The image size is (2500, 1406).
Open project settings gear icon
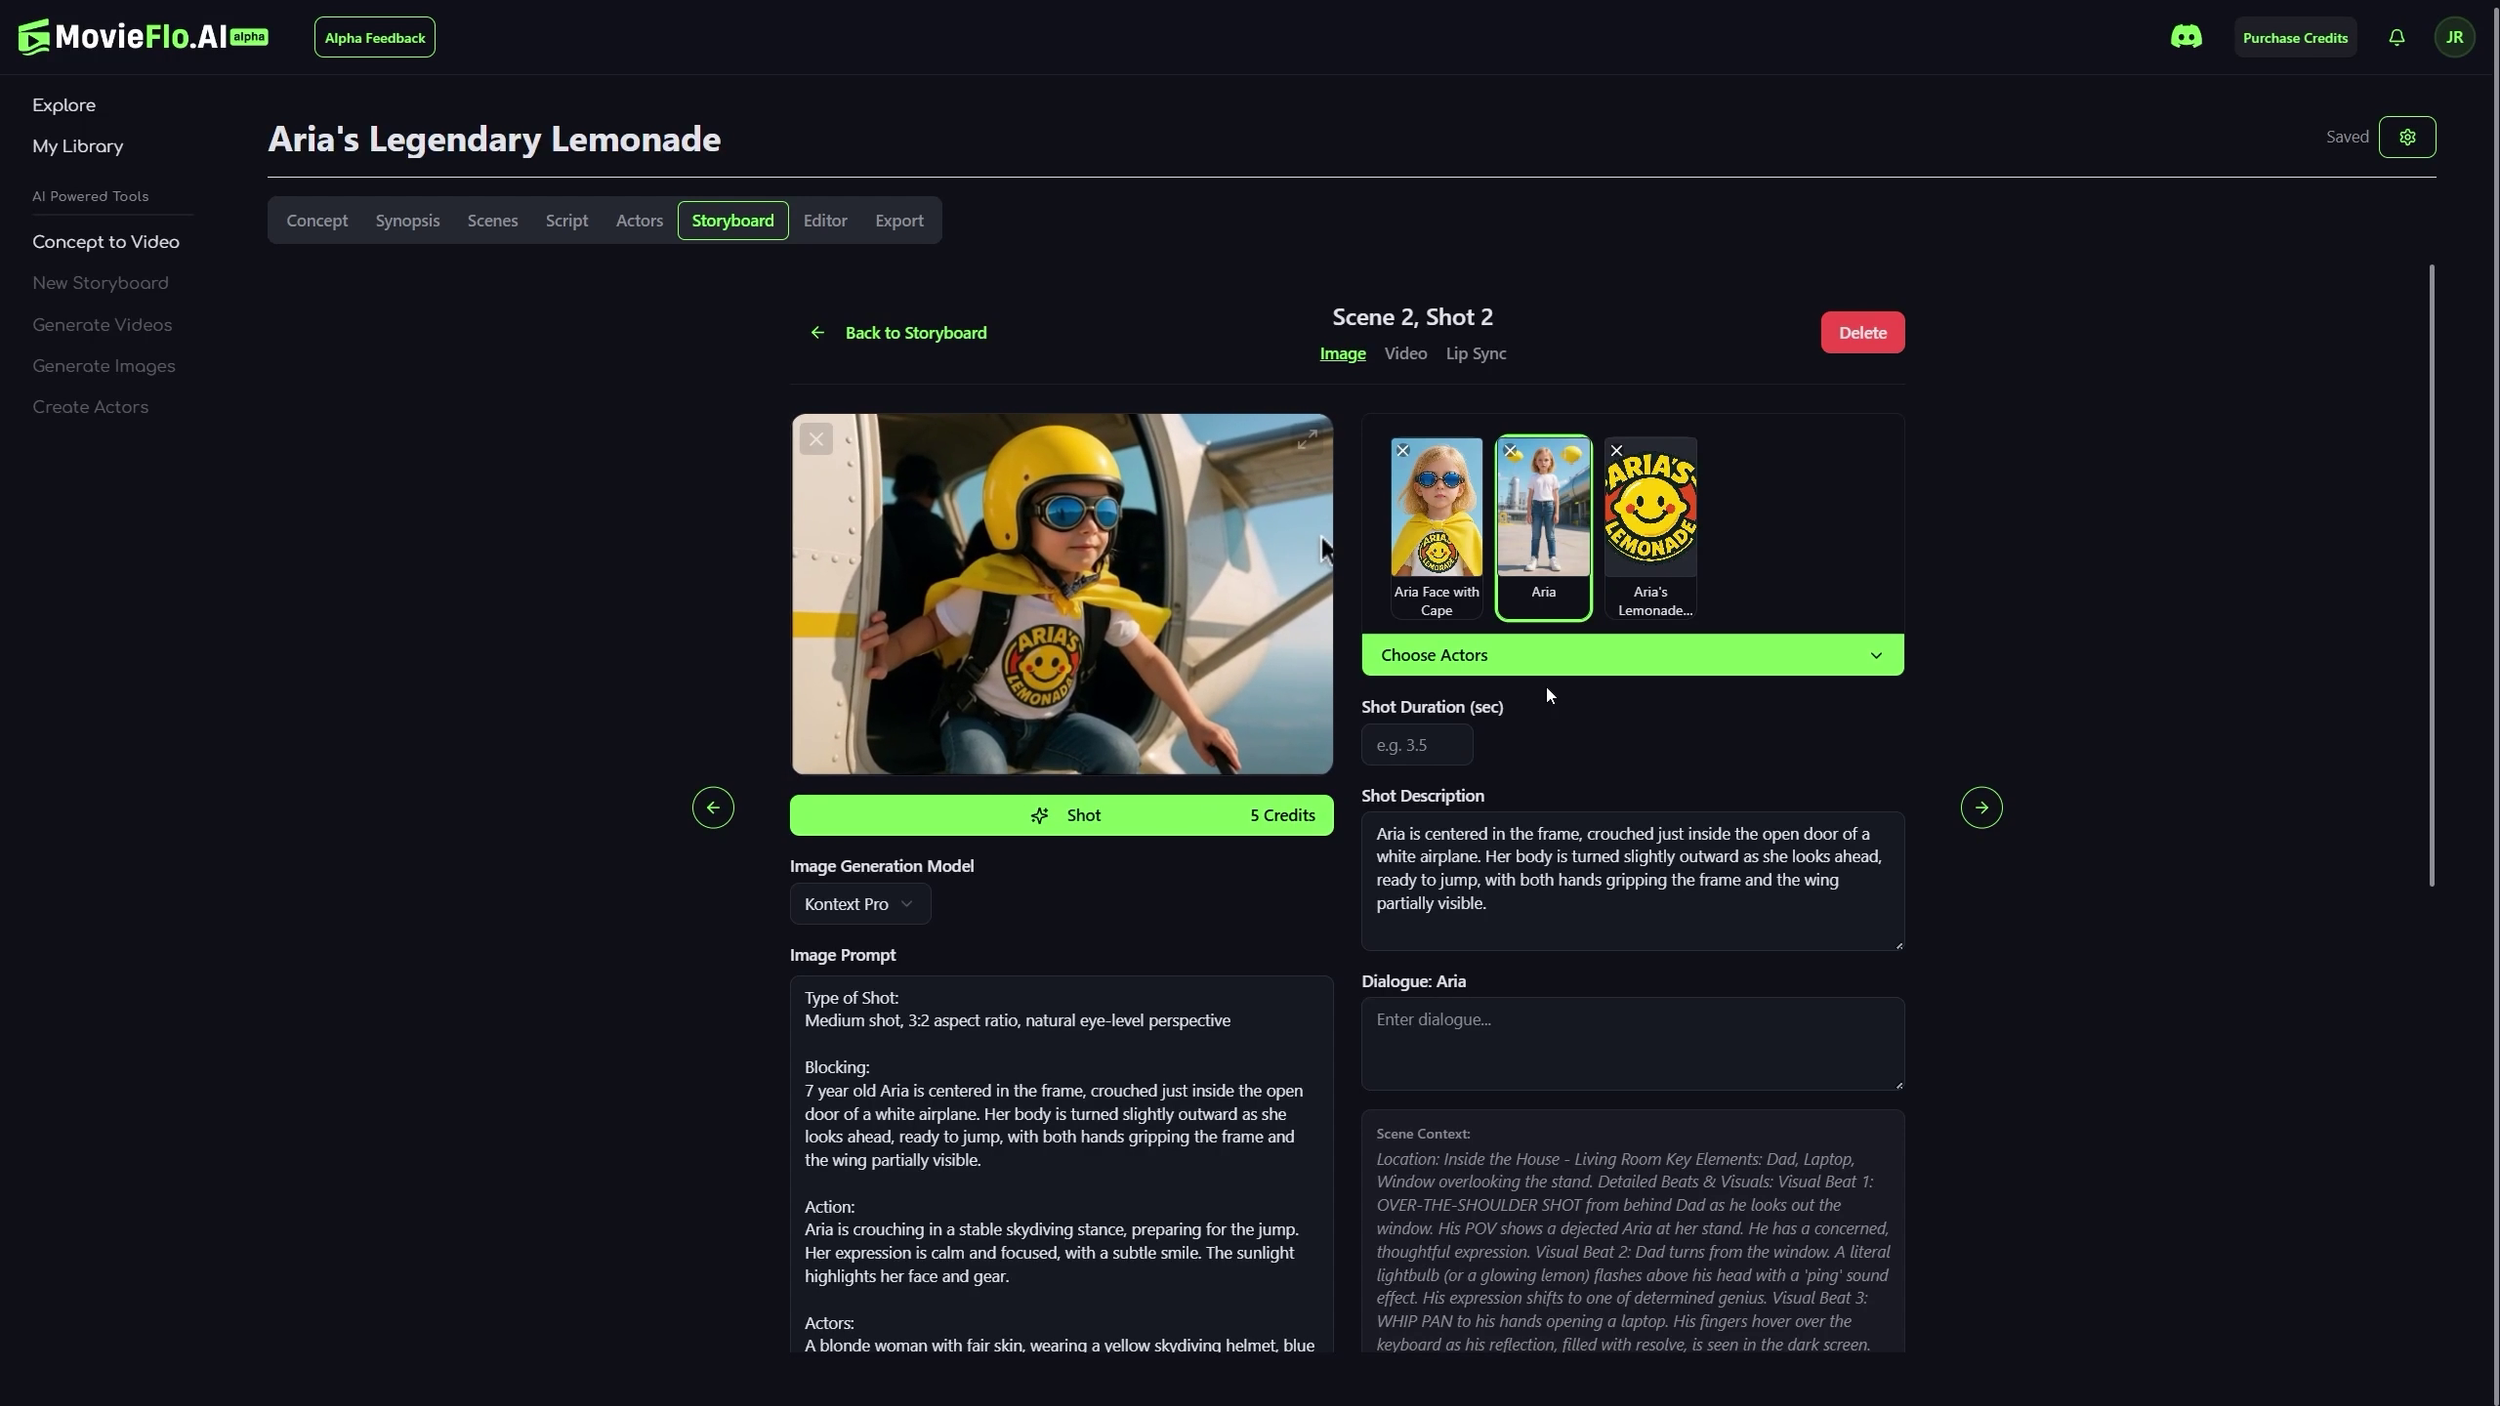[x=2407, y=137]
